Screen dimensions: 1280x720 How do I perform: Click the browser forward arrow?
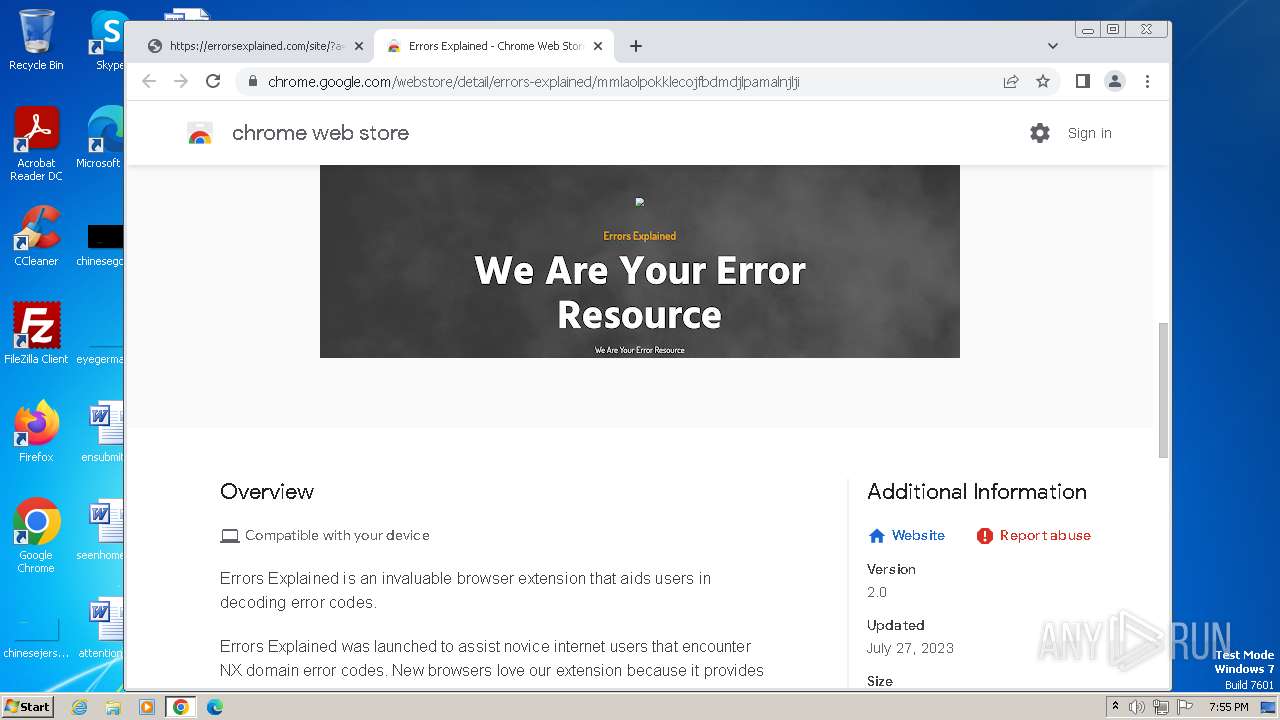coord(181,81)
